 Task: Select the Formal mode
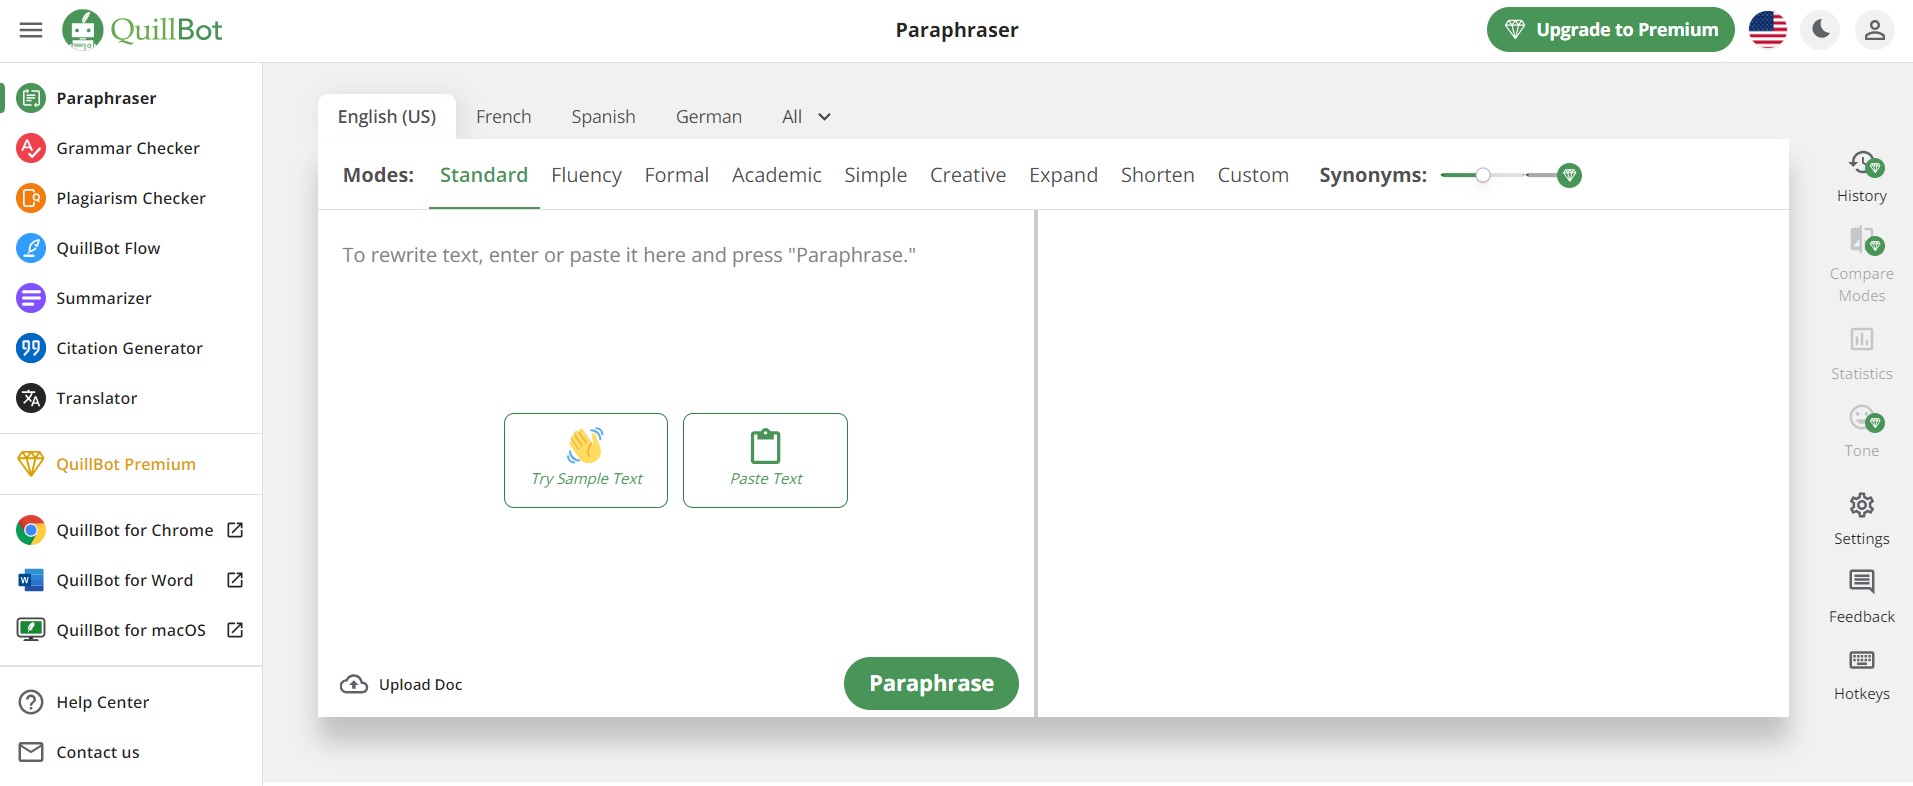pyautogui.click(x=677, y=175)
